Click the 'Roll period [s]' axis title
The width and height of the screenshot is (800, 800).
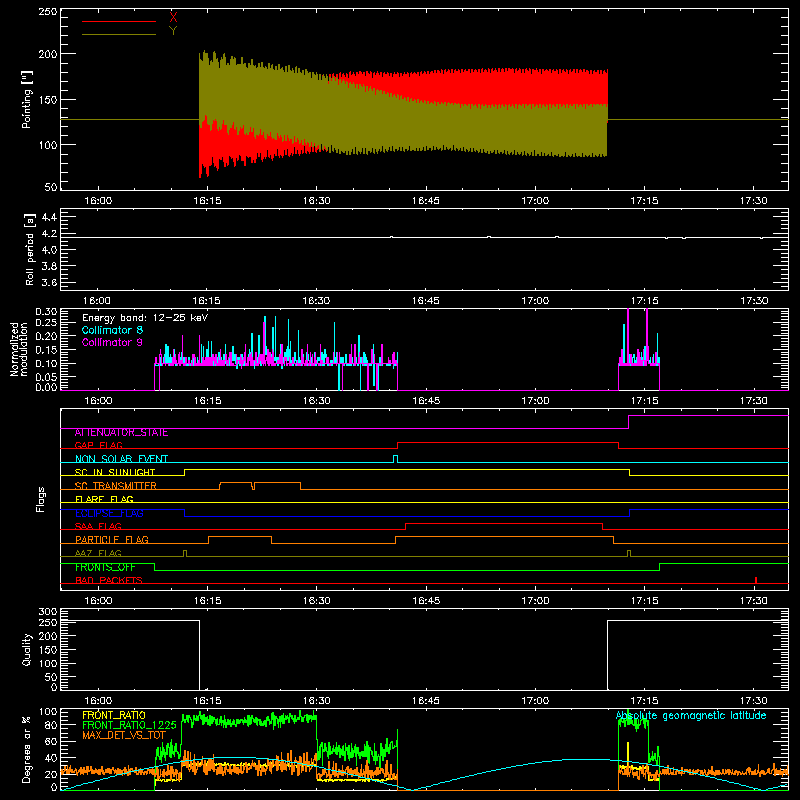pos(30,249)
